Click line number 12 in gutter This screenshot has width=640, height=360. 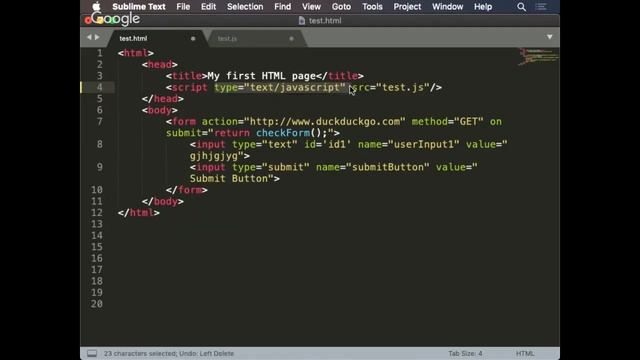tap(97, 213)
